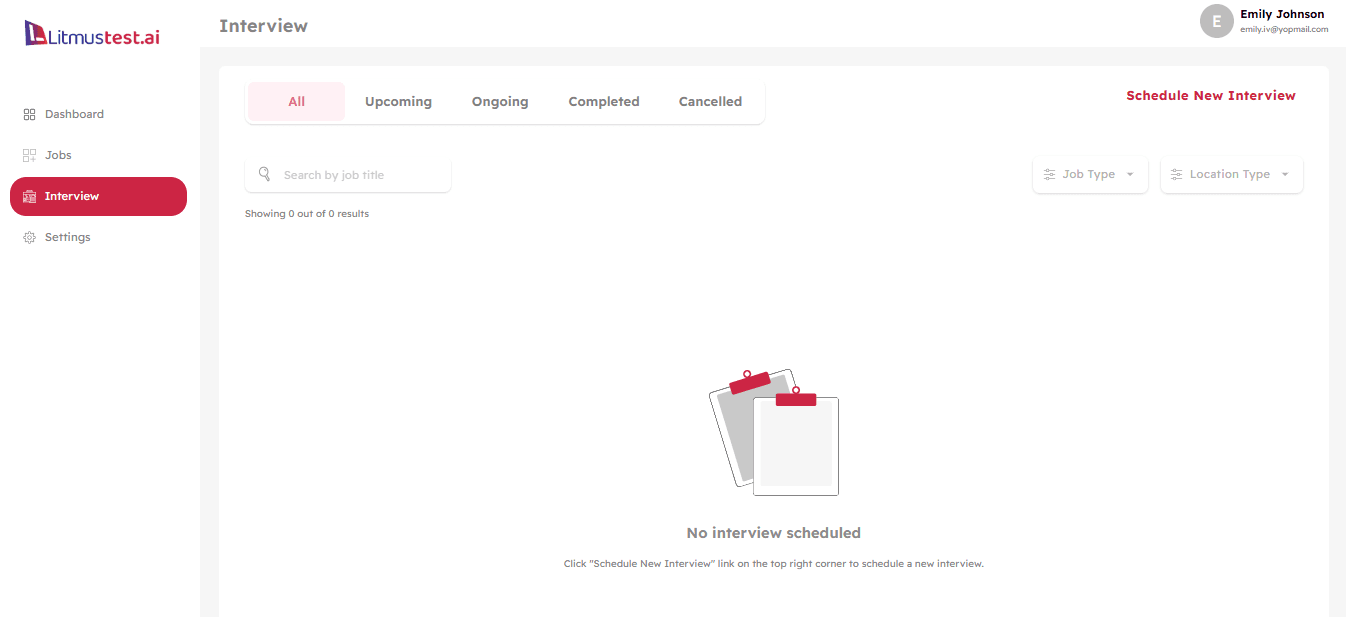View the Cancelled interviews tab

[x=710, y=102]
